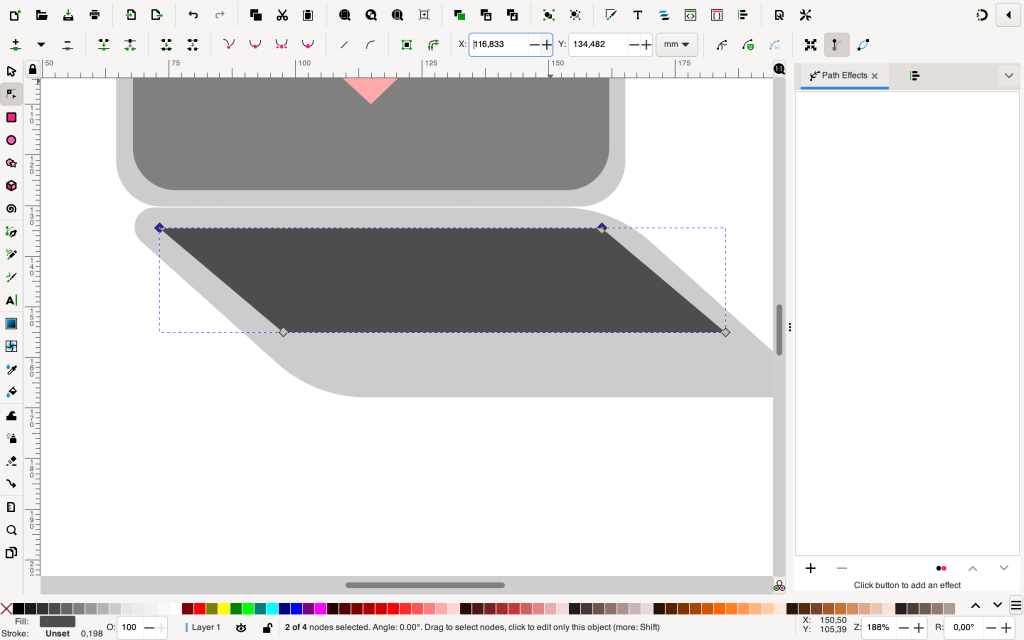Open a file with the folder icon

click(x=41, y=15)
